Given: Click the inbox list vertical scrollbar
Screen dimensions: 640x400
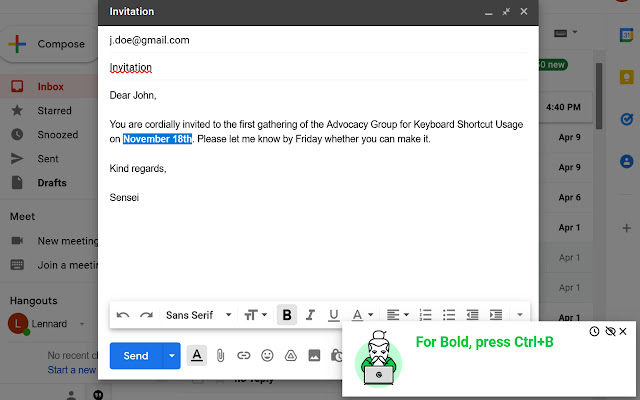Looking at the screenshot, I should [599, 96].
